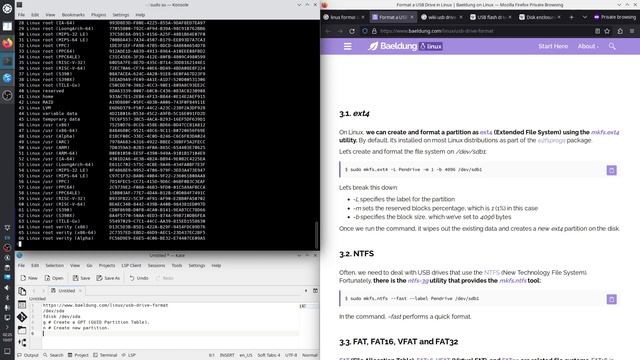
Task: Follow the ext4 link in the article
Action: pyautogui.click(x=486, y=132)
